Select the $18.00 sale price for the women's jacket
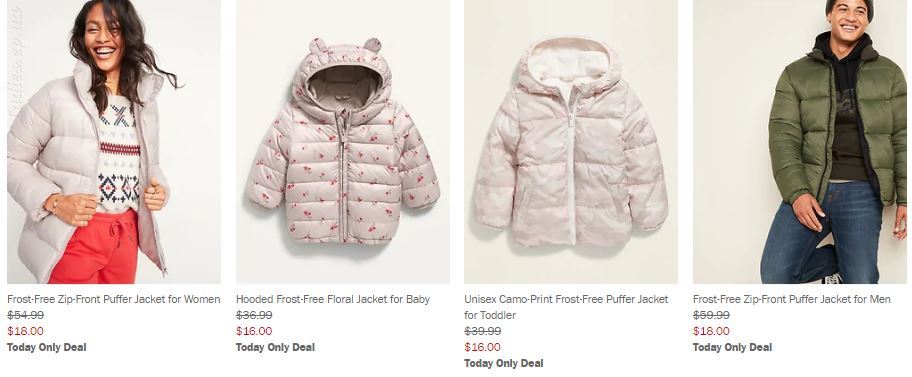Image resolution: width=912 pixels, height=377 pixels. click(25, 331)
